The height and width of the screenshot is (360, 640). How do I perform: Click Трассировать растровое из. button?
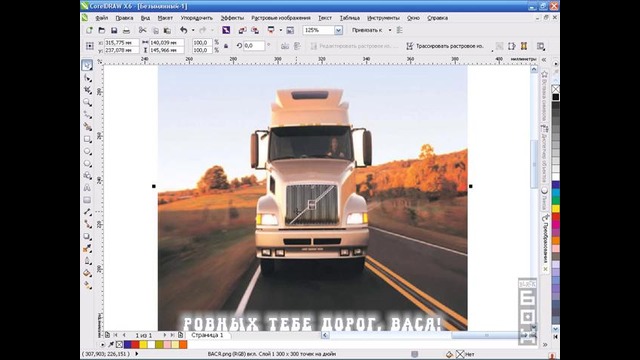pyautogui.click(x=445, y=46)
